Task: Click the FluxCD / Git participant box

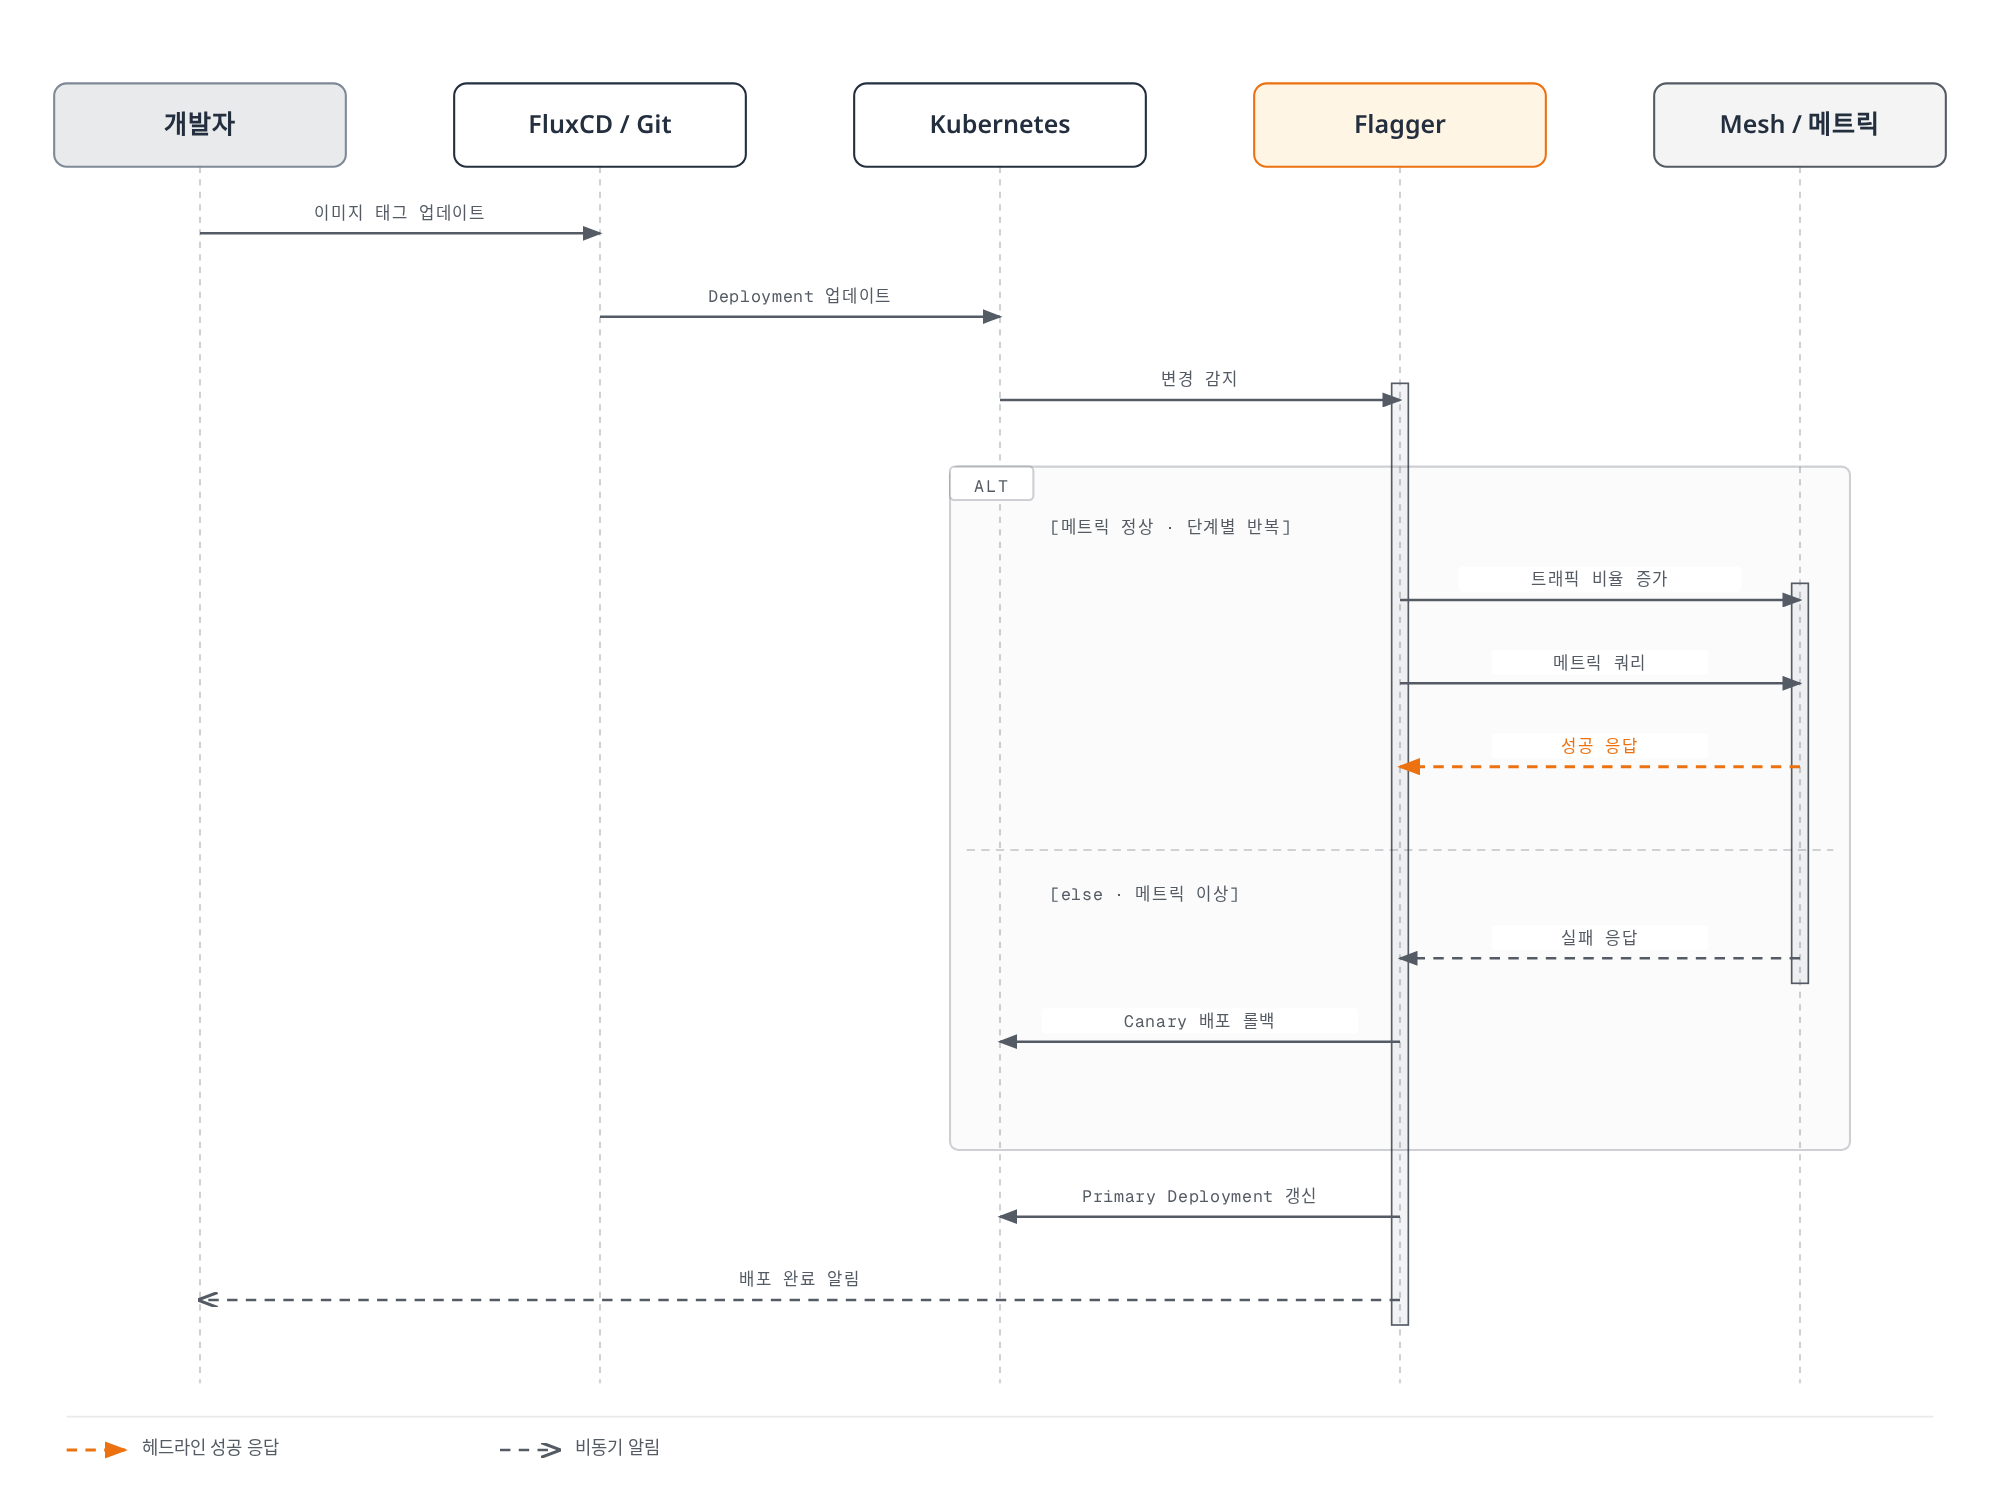Action: 600,125
